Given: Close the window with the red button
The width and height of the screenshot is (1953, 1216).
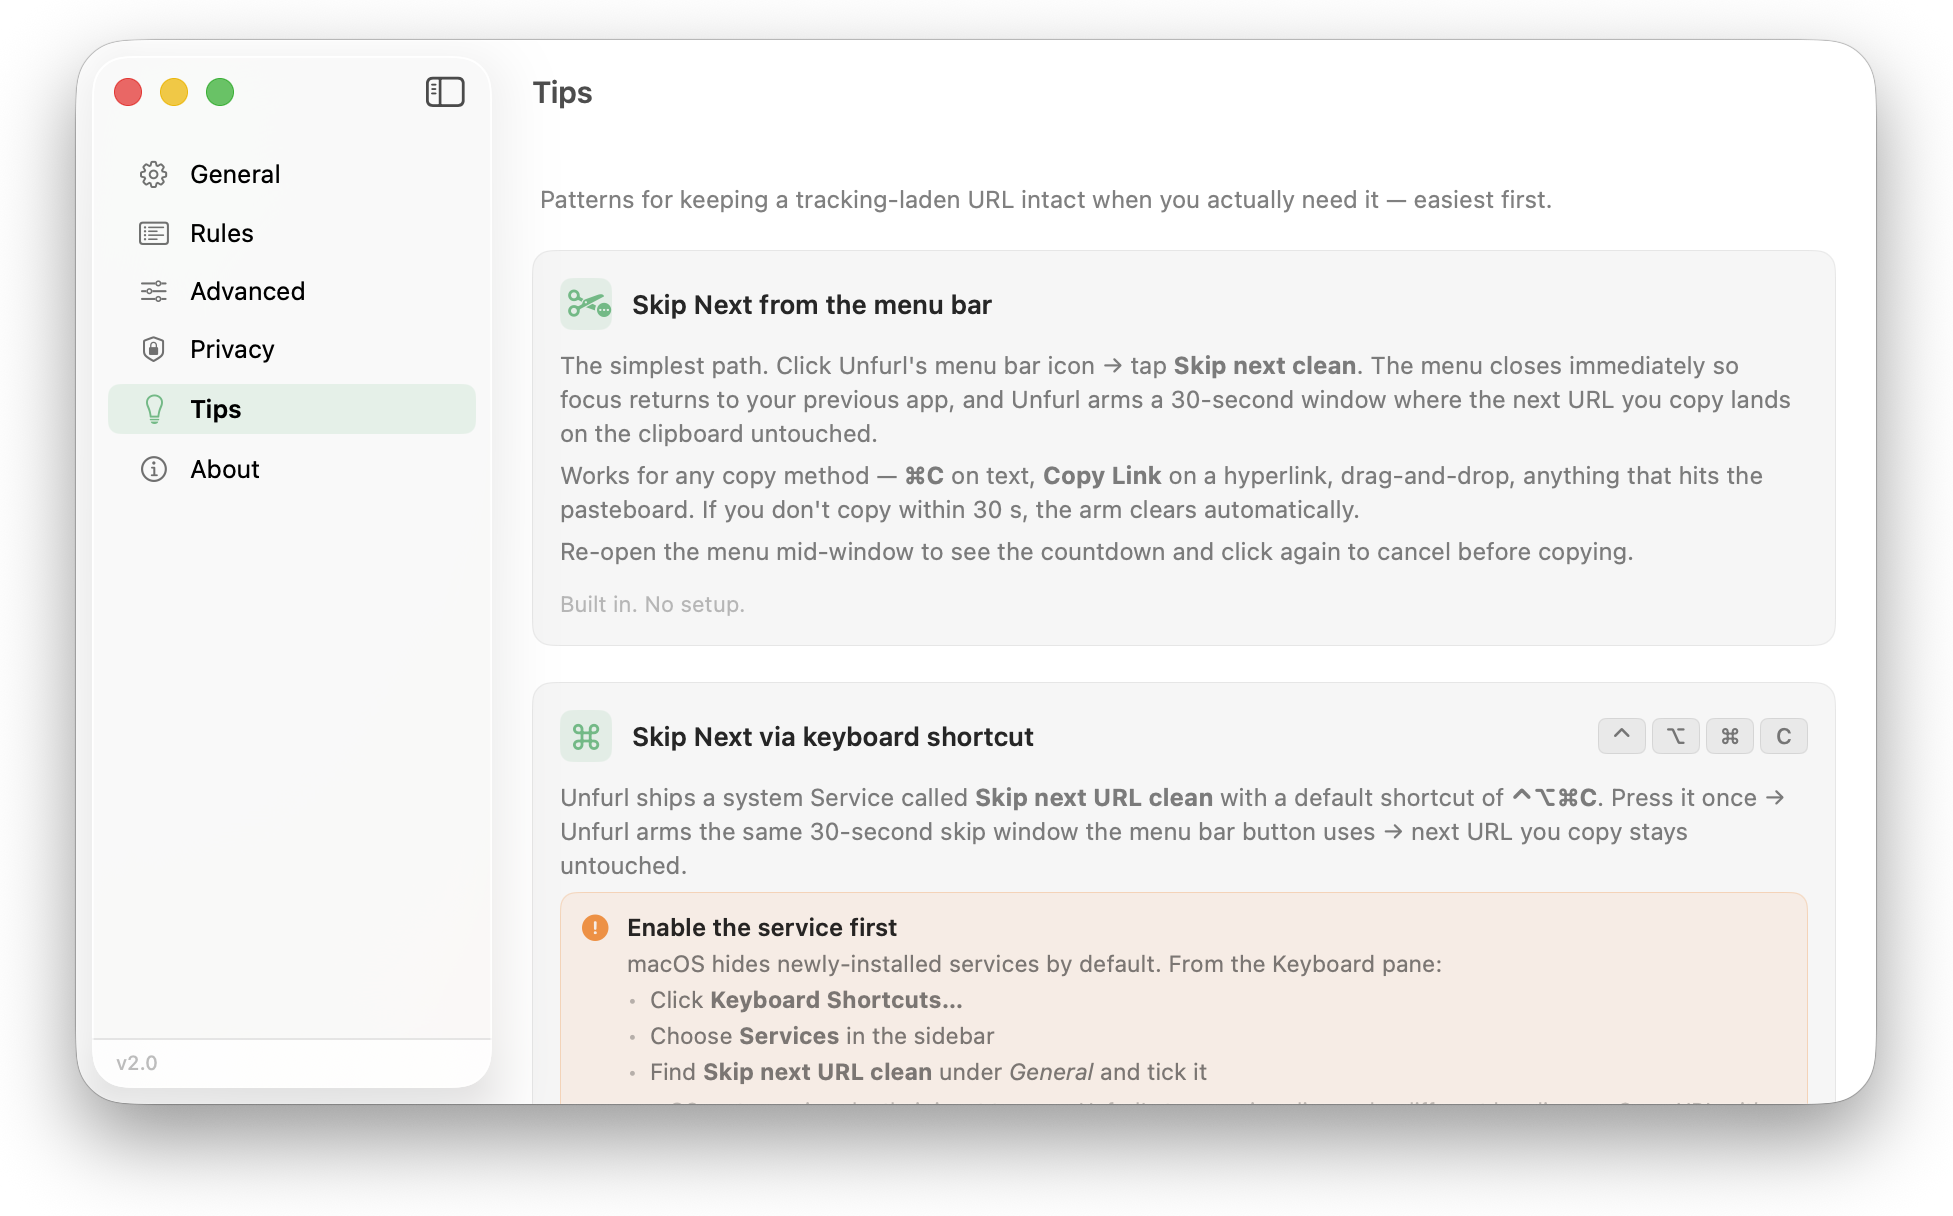Looking at the screenshot, I should point(128,92).
